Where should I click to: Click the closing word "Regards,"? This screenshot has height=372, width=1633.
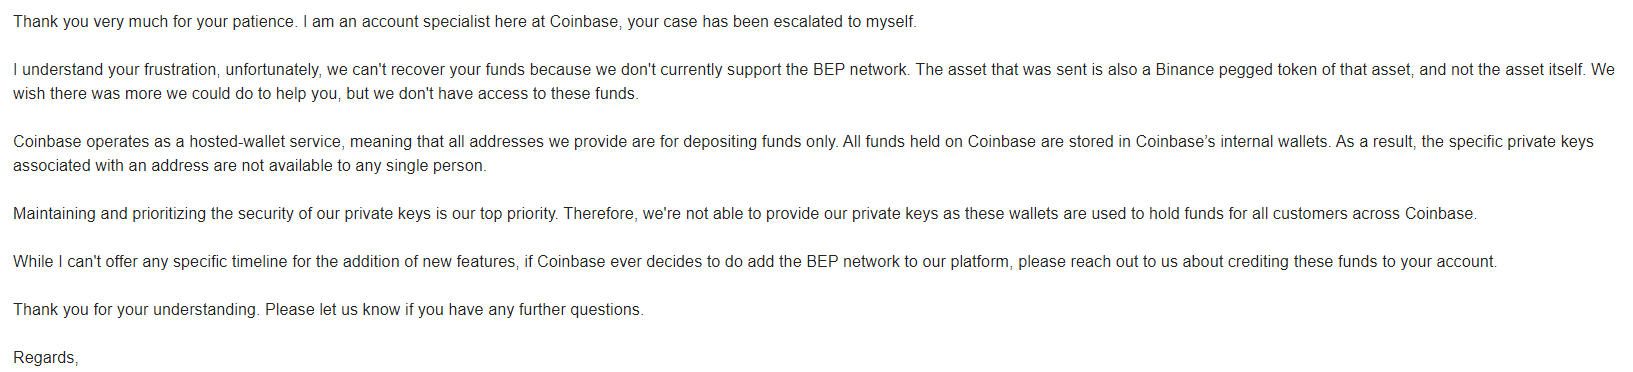(x=45, y=358)
